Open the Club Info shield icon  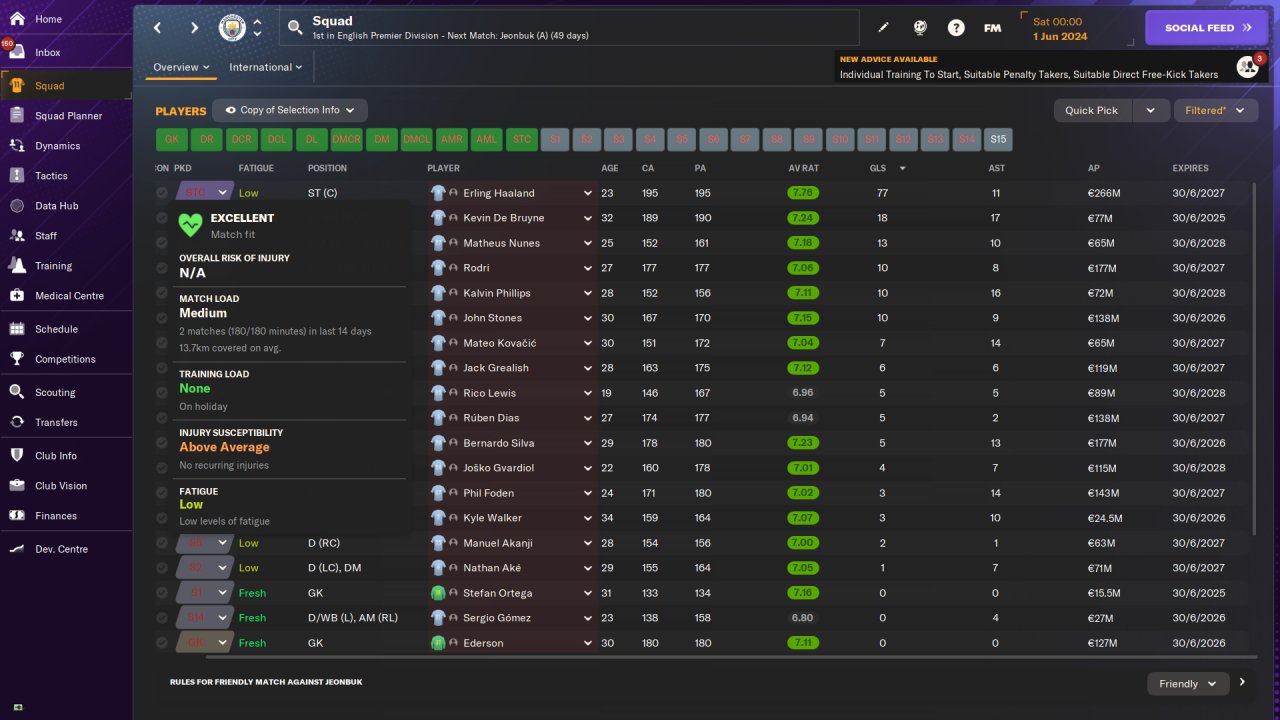coord(17,456)
